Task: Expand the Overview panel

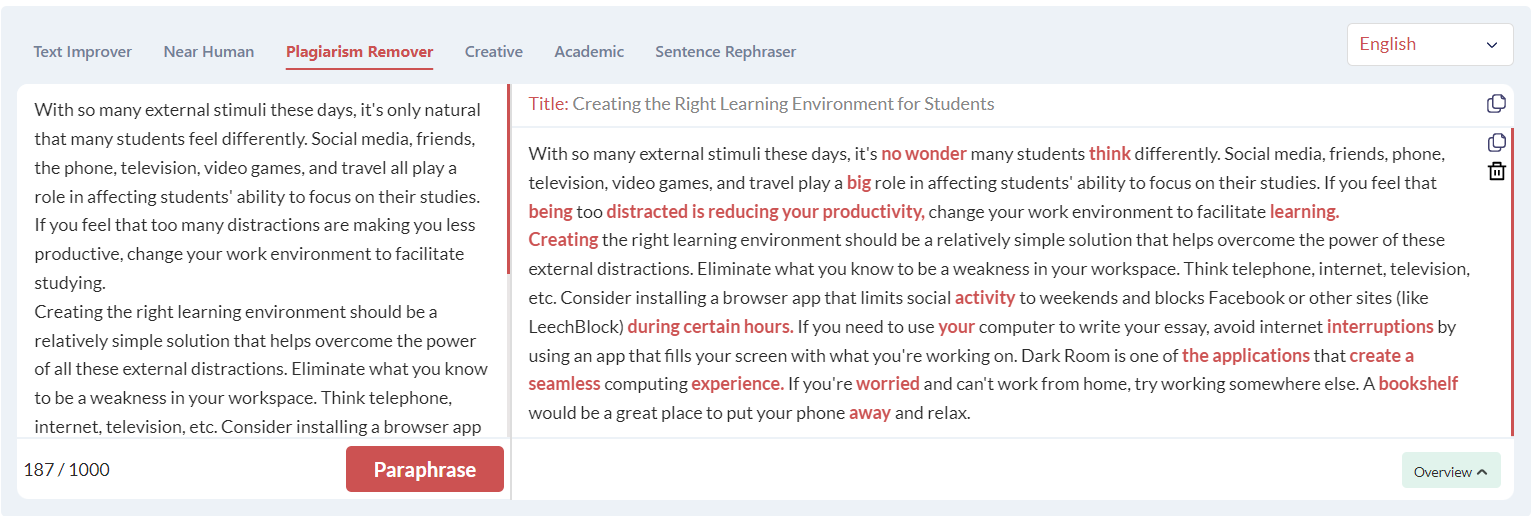Action: point(1451,471)
